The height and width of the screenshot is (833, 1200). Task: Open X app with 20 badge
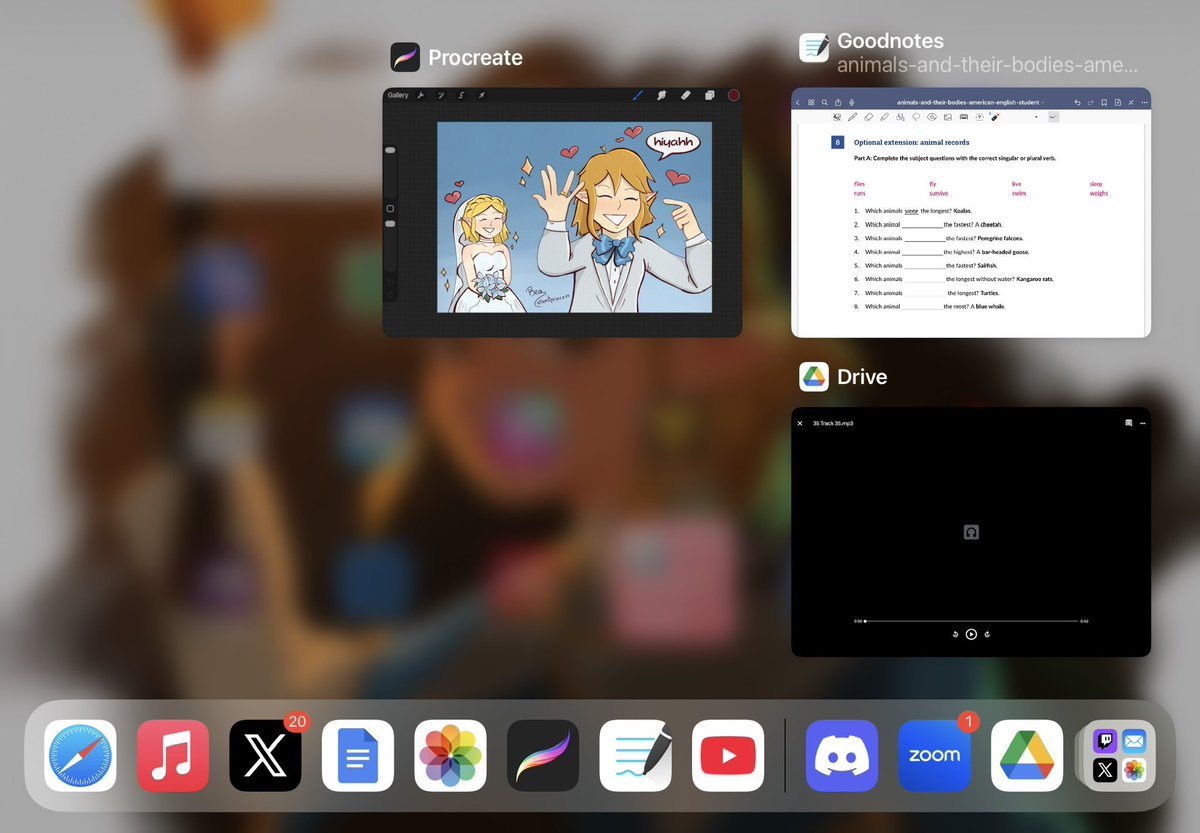coord(265,755)
